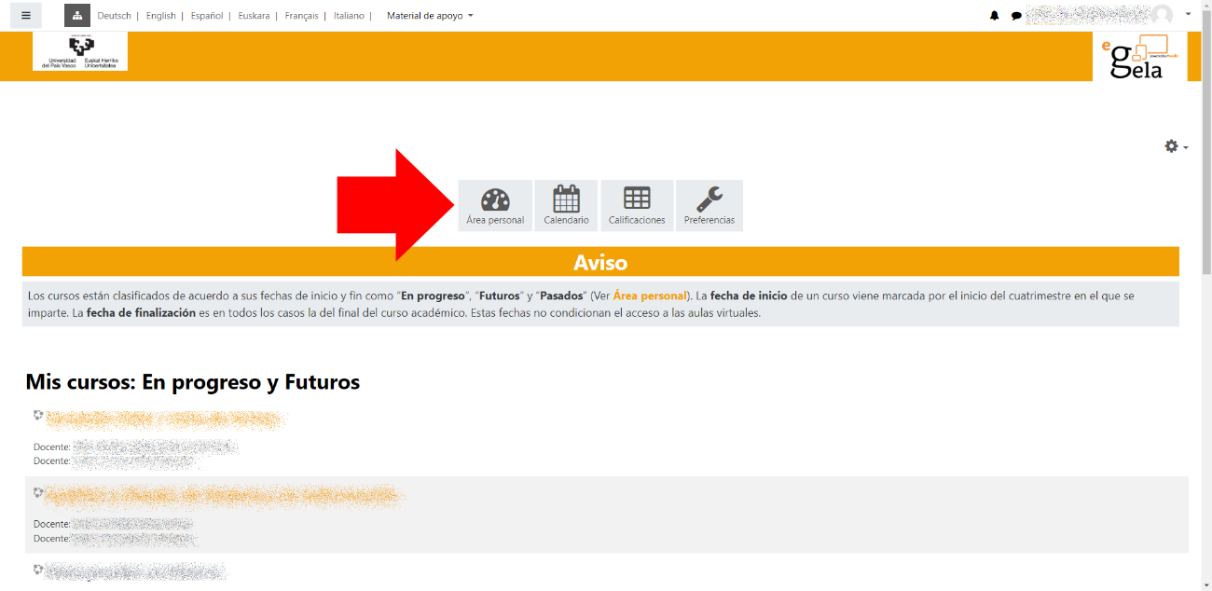This screenshot has height=591, width=1212.
Task: Switch language to Euskara
Action: pos(254,16)
